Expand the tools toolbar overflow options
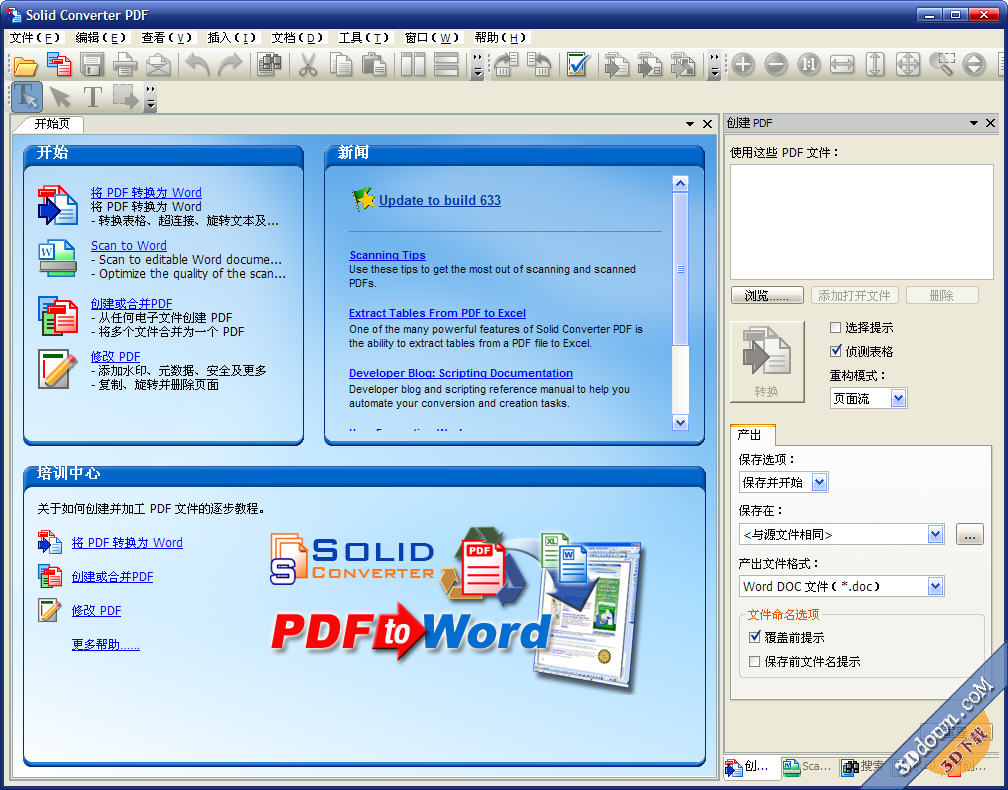The image size is (1008, 790). pyautogui.click(x=150, y=97)
